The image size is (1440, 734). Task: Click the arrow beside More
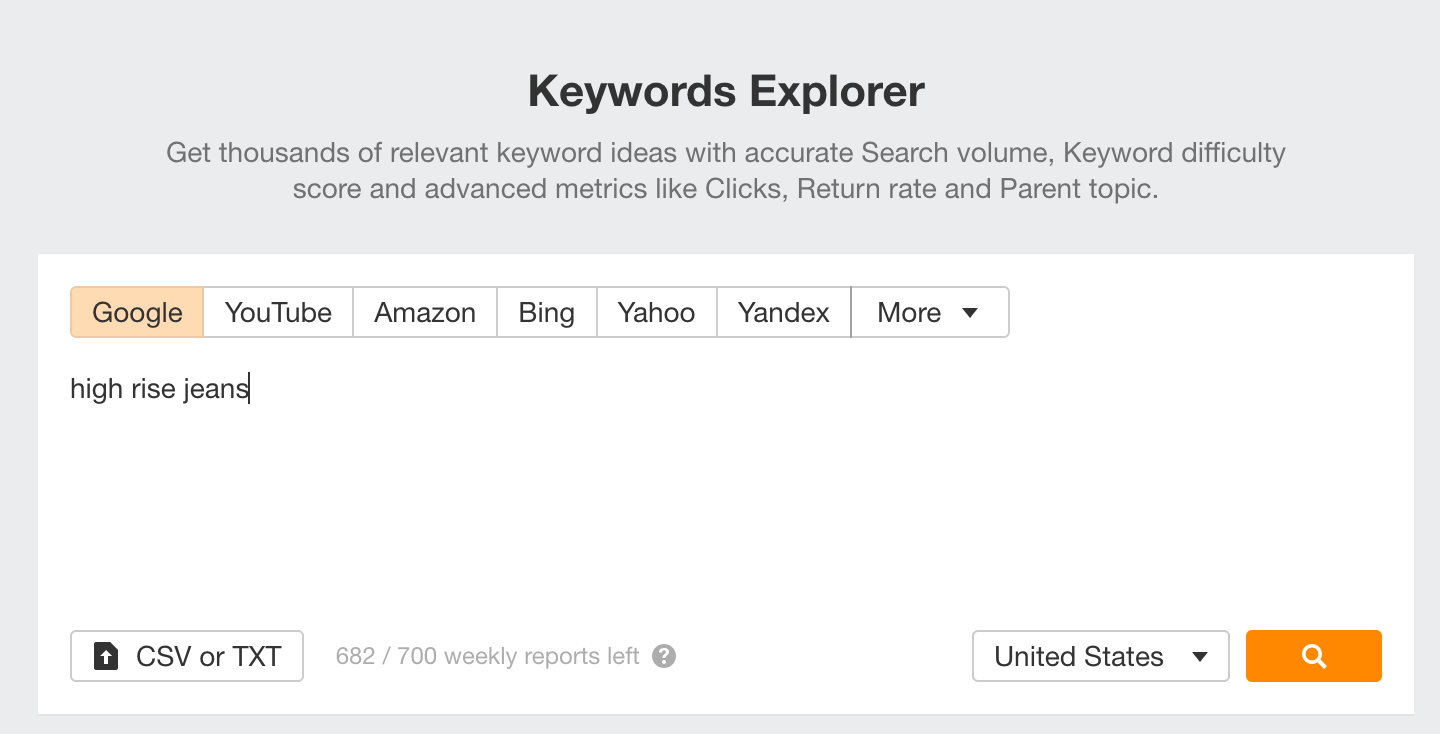pyautogui.click(x=969, y=313)
